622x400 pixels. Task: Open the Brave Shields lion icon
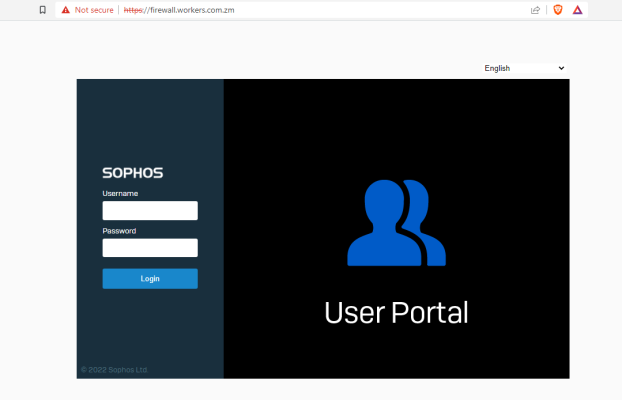[x=558, y=10]
